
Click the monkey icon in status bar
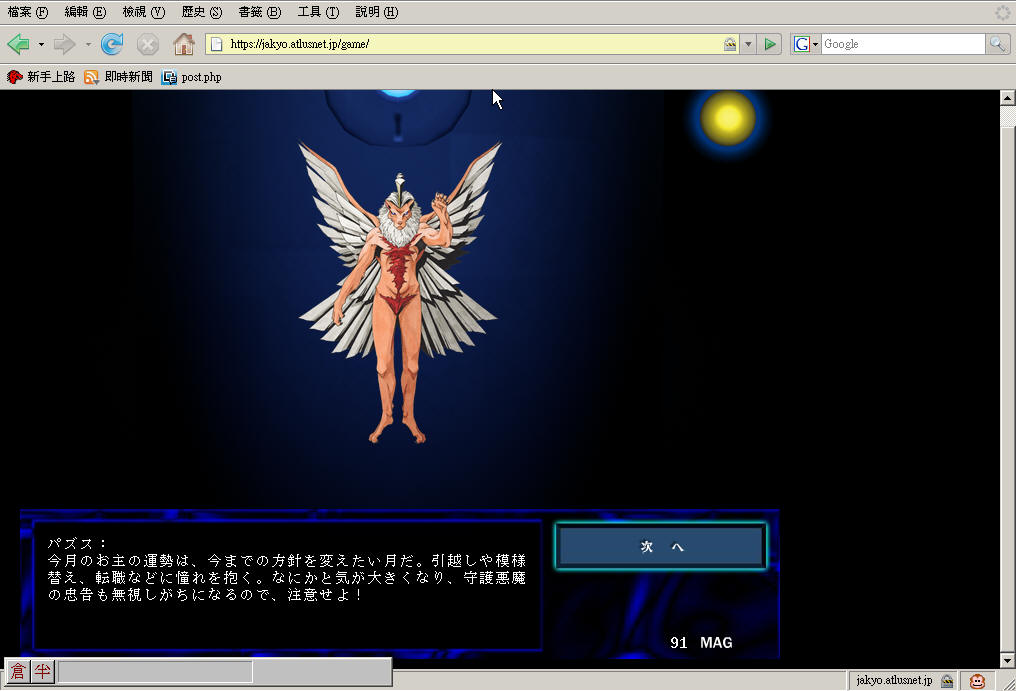pos(977,681)
